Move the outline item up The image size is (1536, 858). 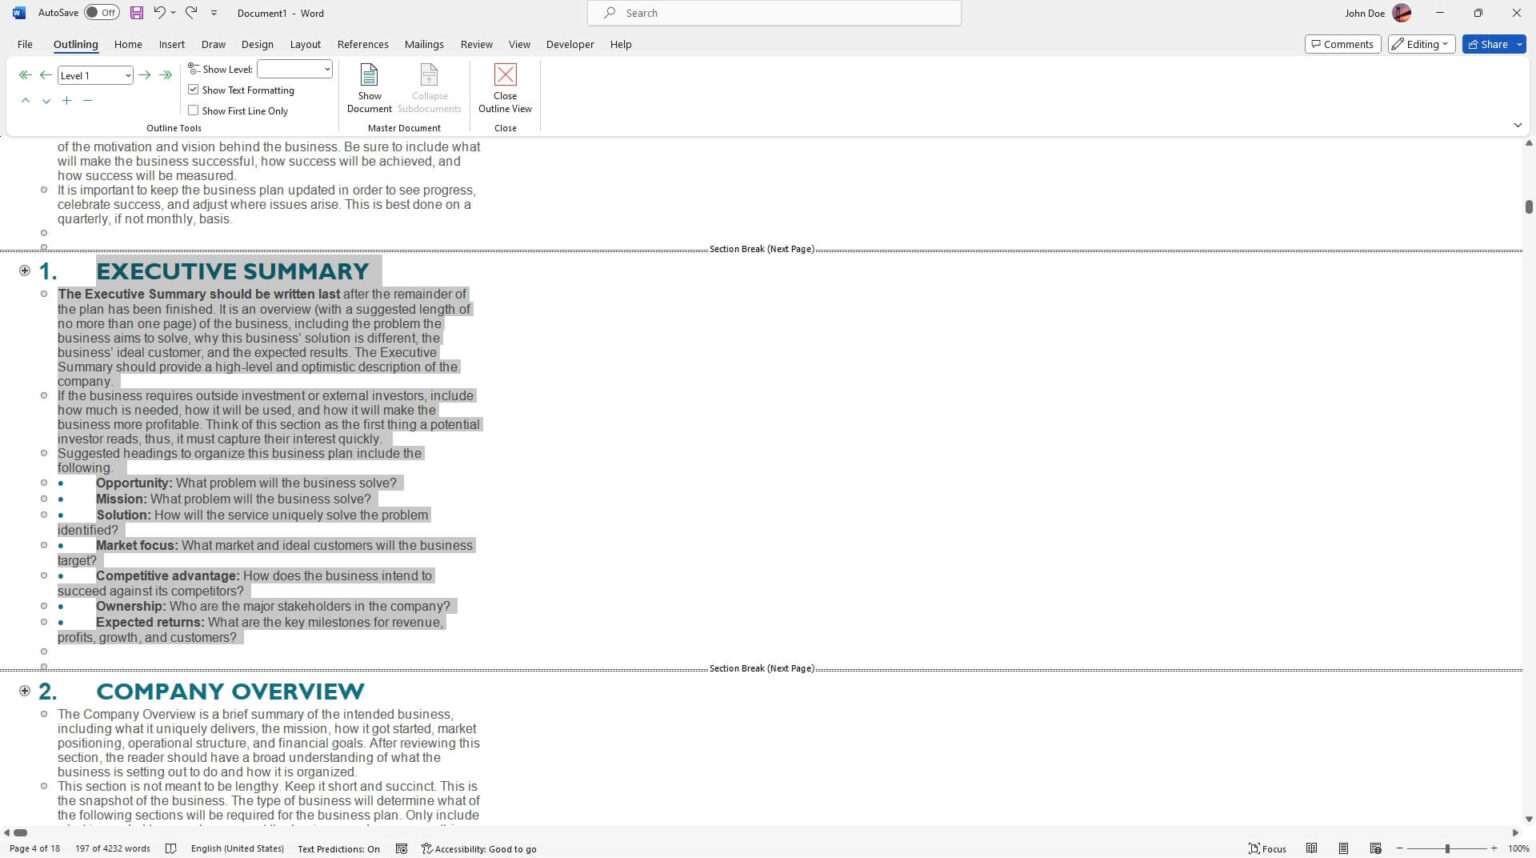tap(25, 100)
